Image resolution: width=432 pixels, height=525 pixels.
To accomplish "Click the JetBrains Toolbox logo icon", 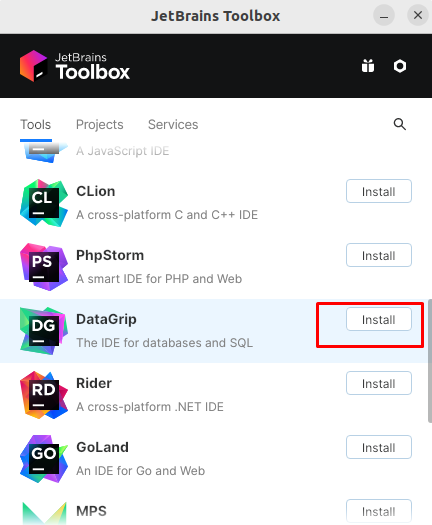I will (x=33, y=66).
